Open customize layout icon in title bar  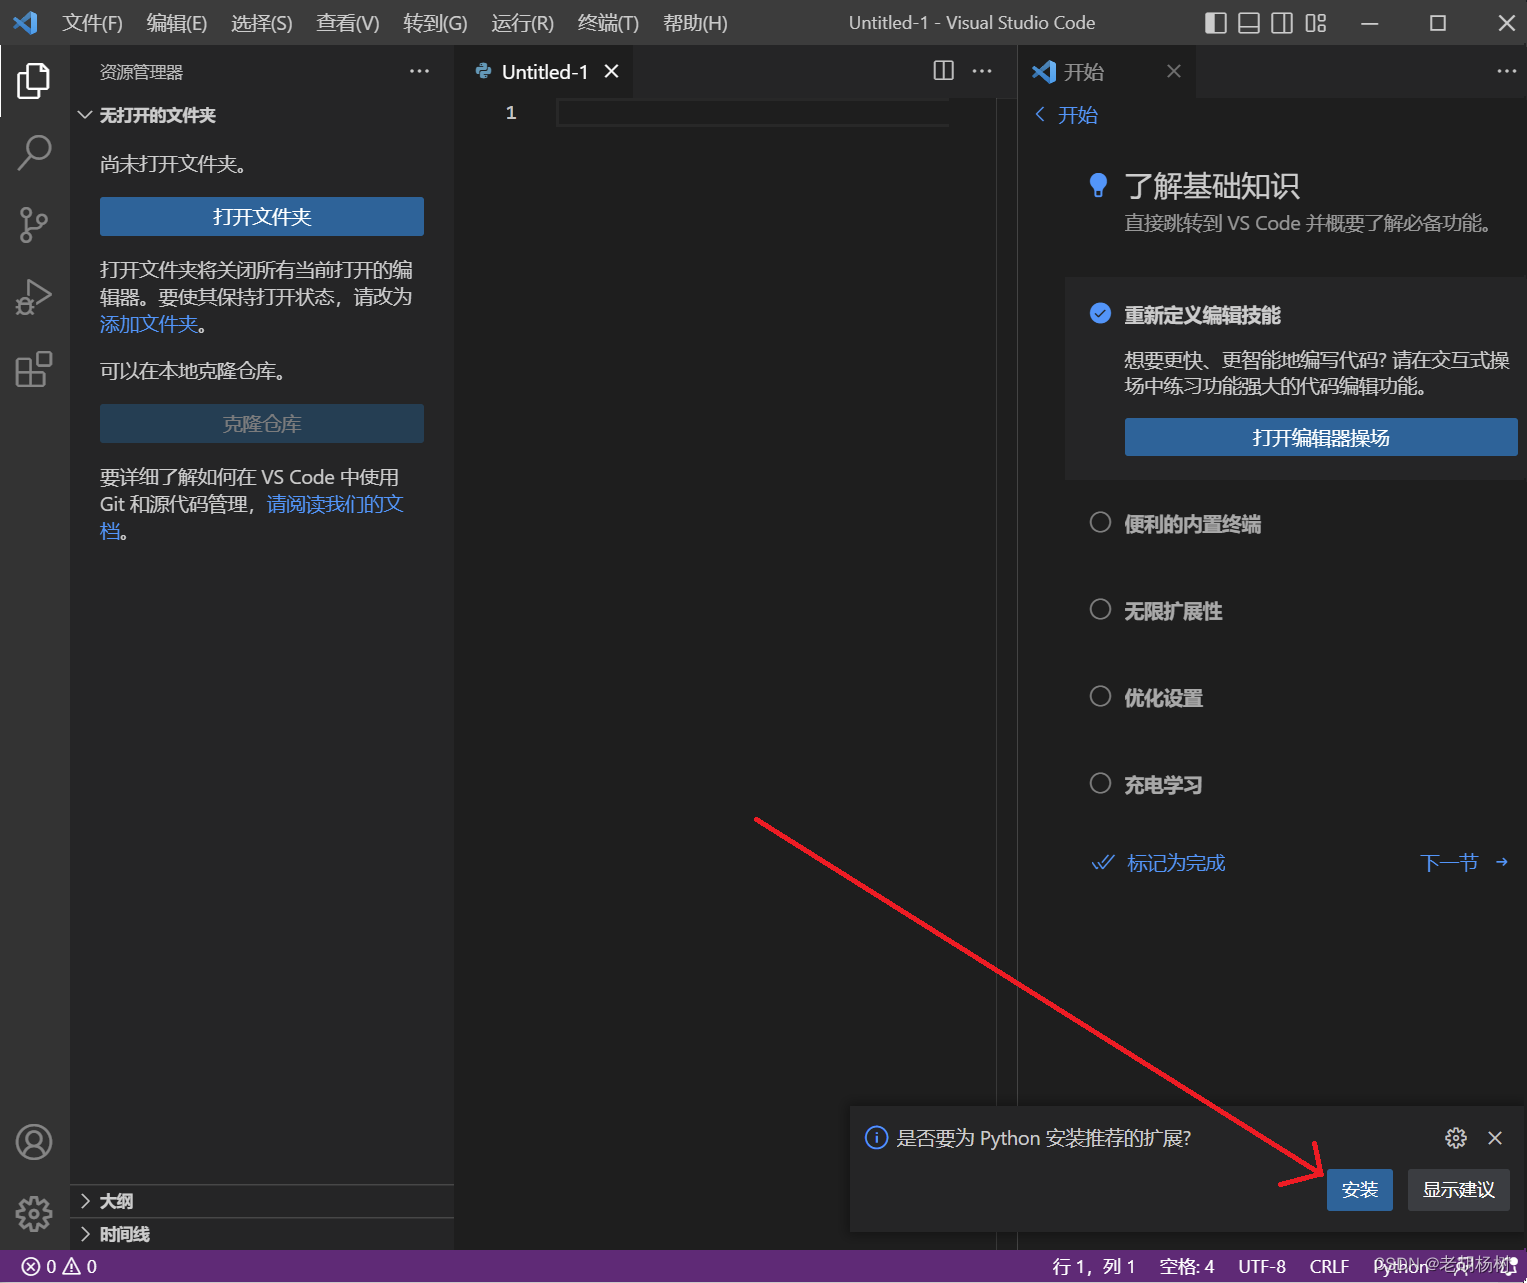click(x=1316, y=23)
